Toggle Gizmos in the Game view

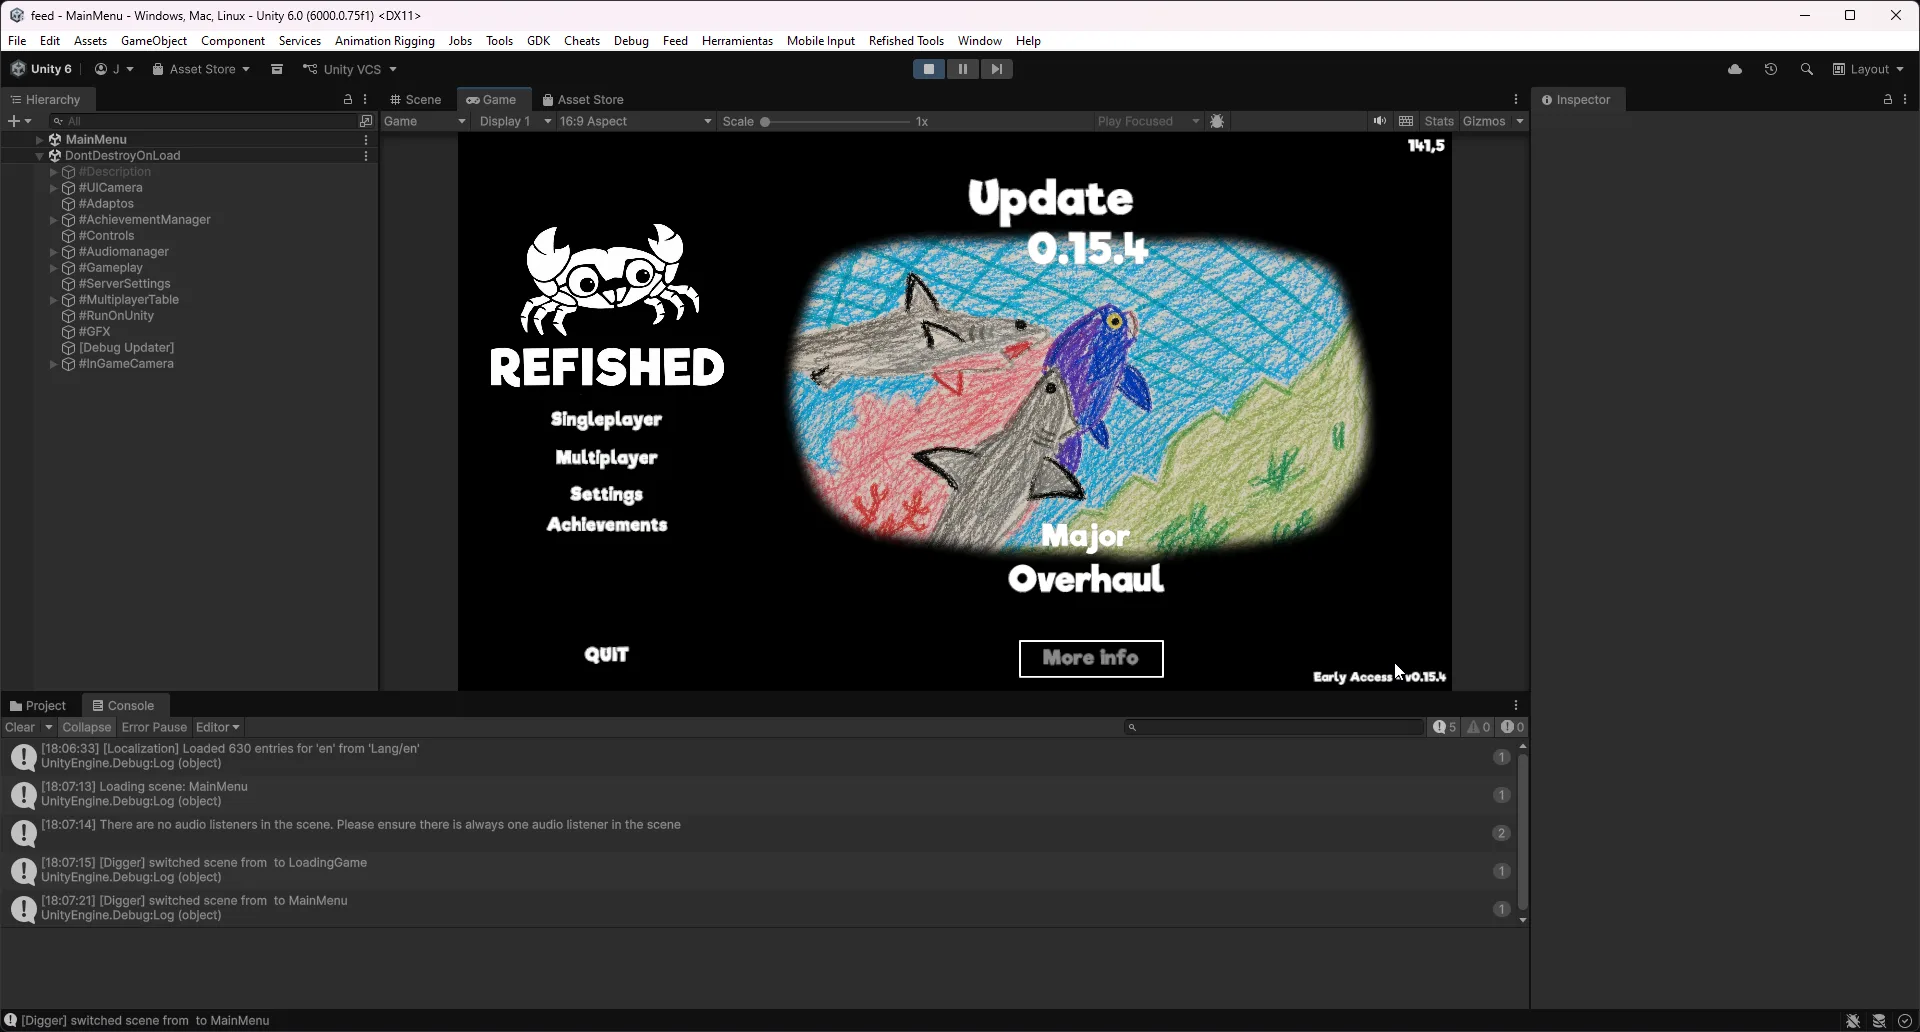pyautogui.click(x=1484, y=121)
